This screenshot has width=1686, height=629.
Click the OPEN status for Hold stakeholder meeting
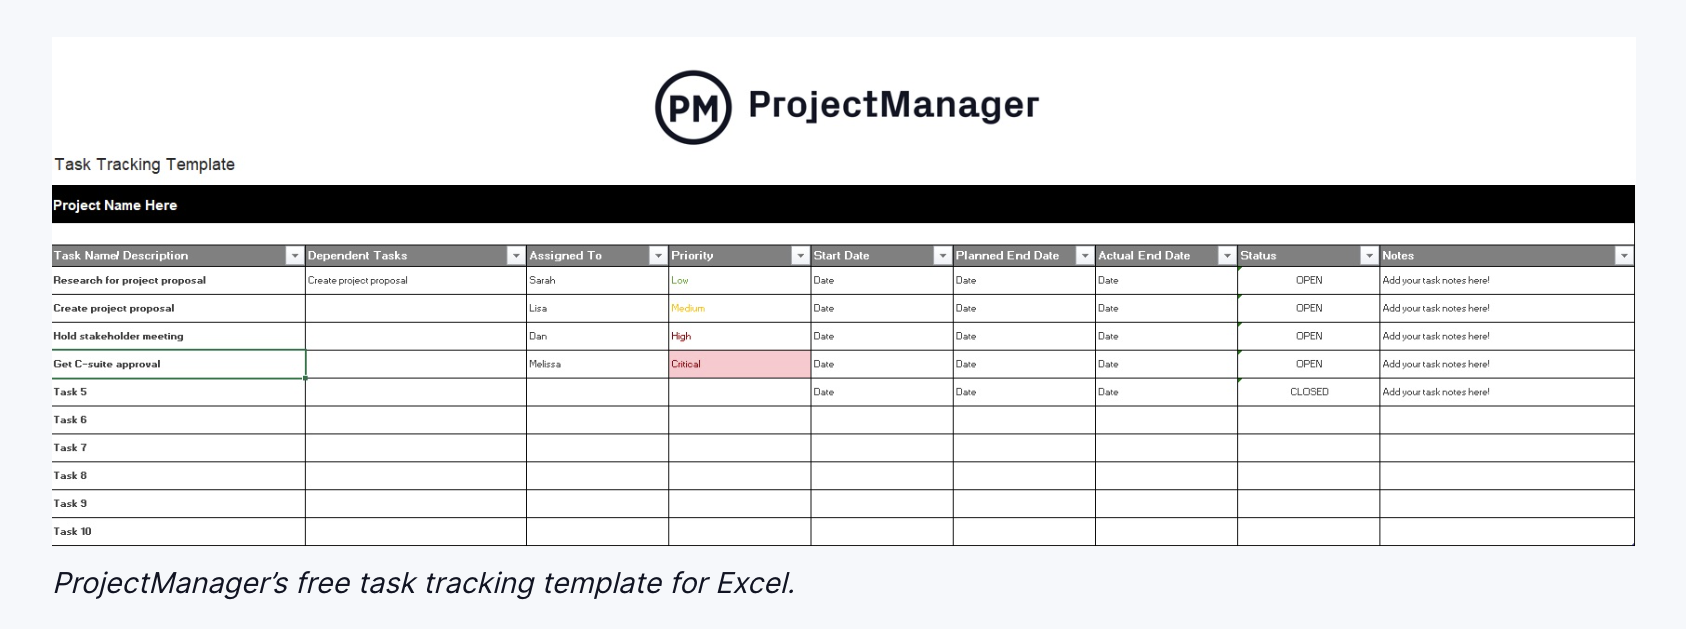point(1309,336)
